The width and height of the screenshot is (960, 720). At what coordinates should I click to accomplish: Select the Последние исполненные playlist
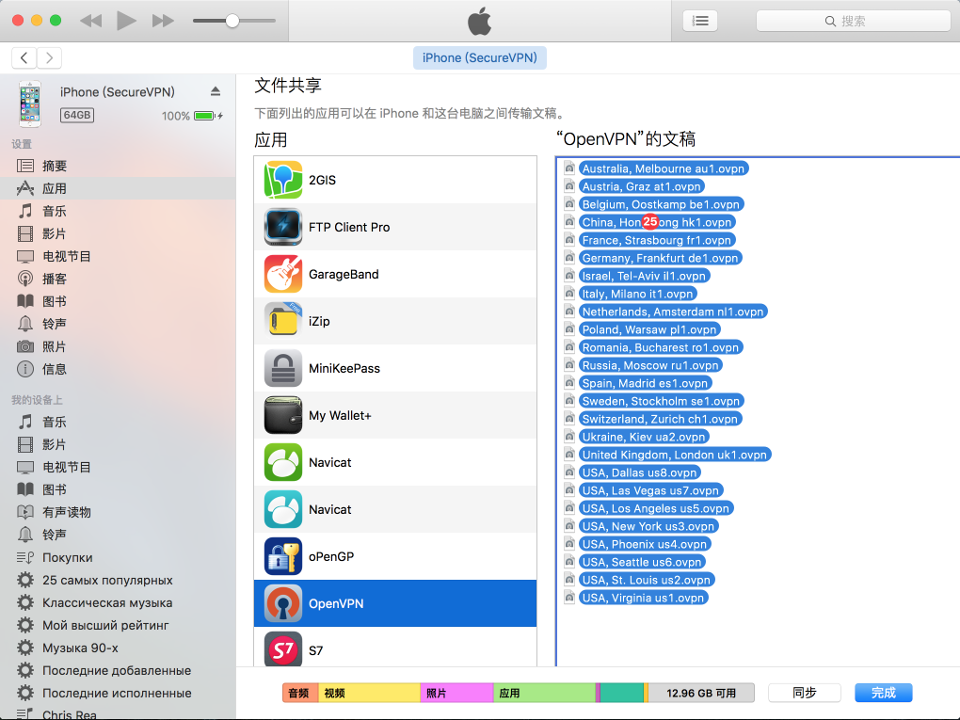tap(118, 693)
